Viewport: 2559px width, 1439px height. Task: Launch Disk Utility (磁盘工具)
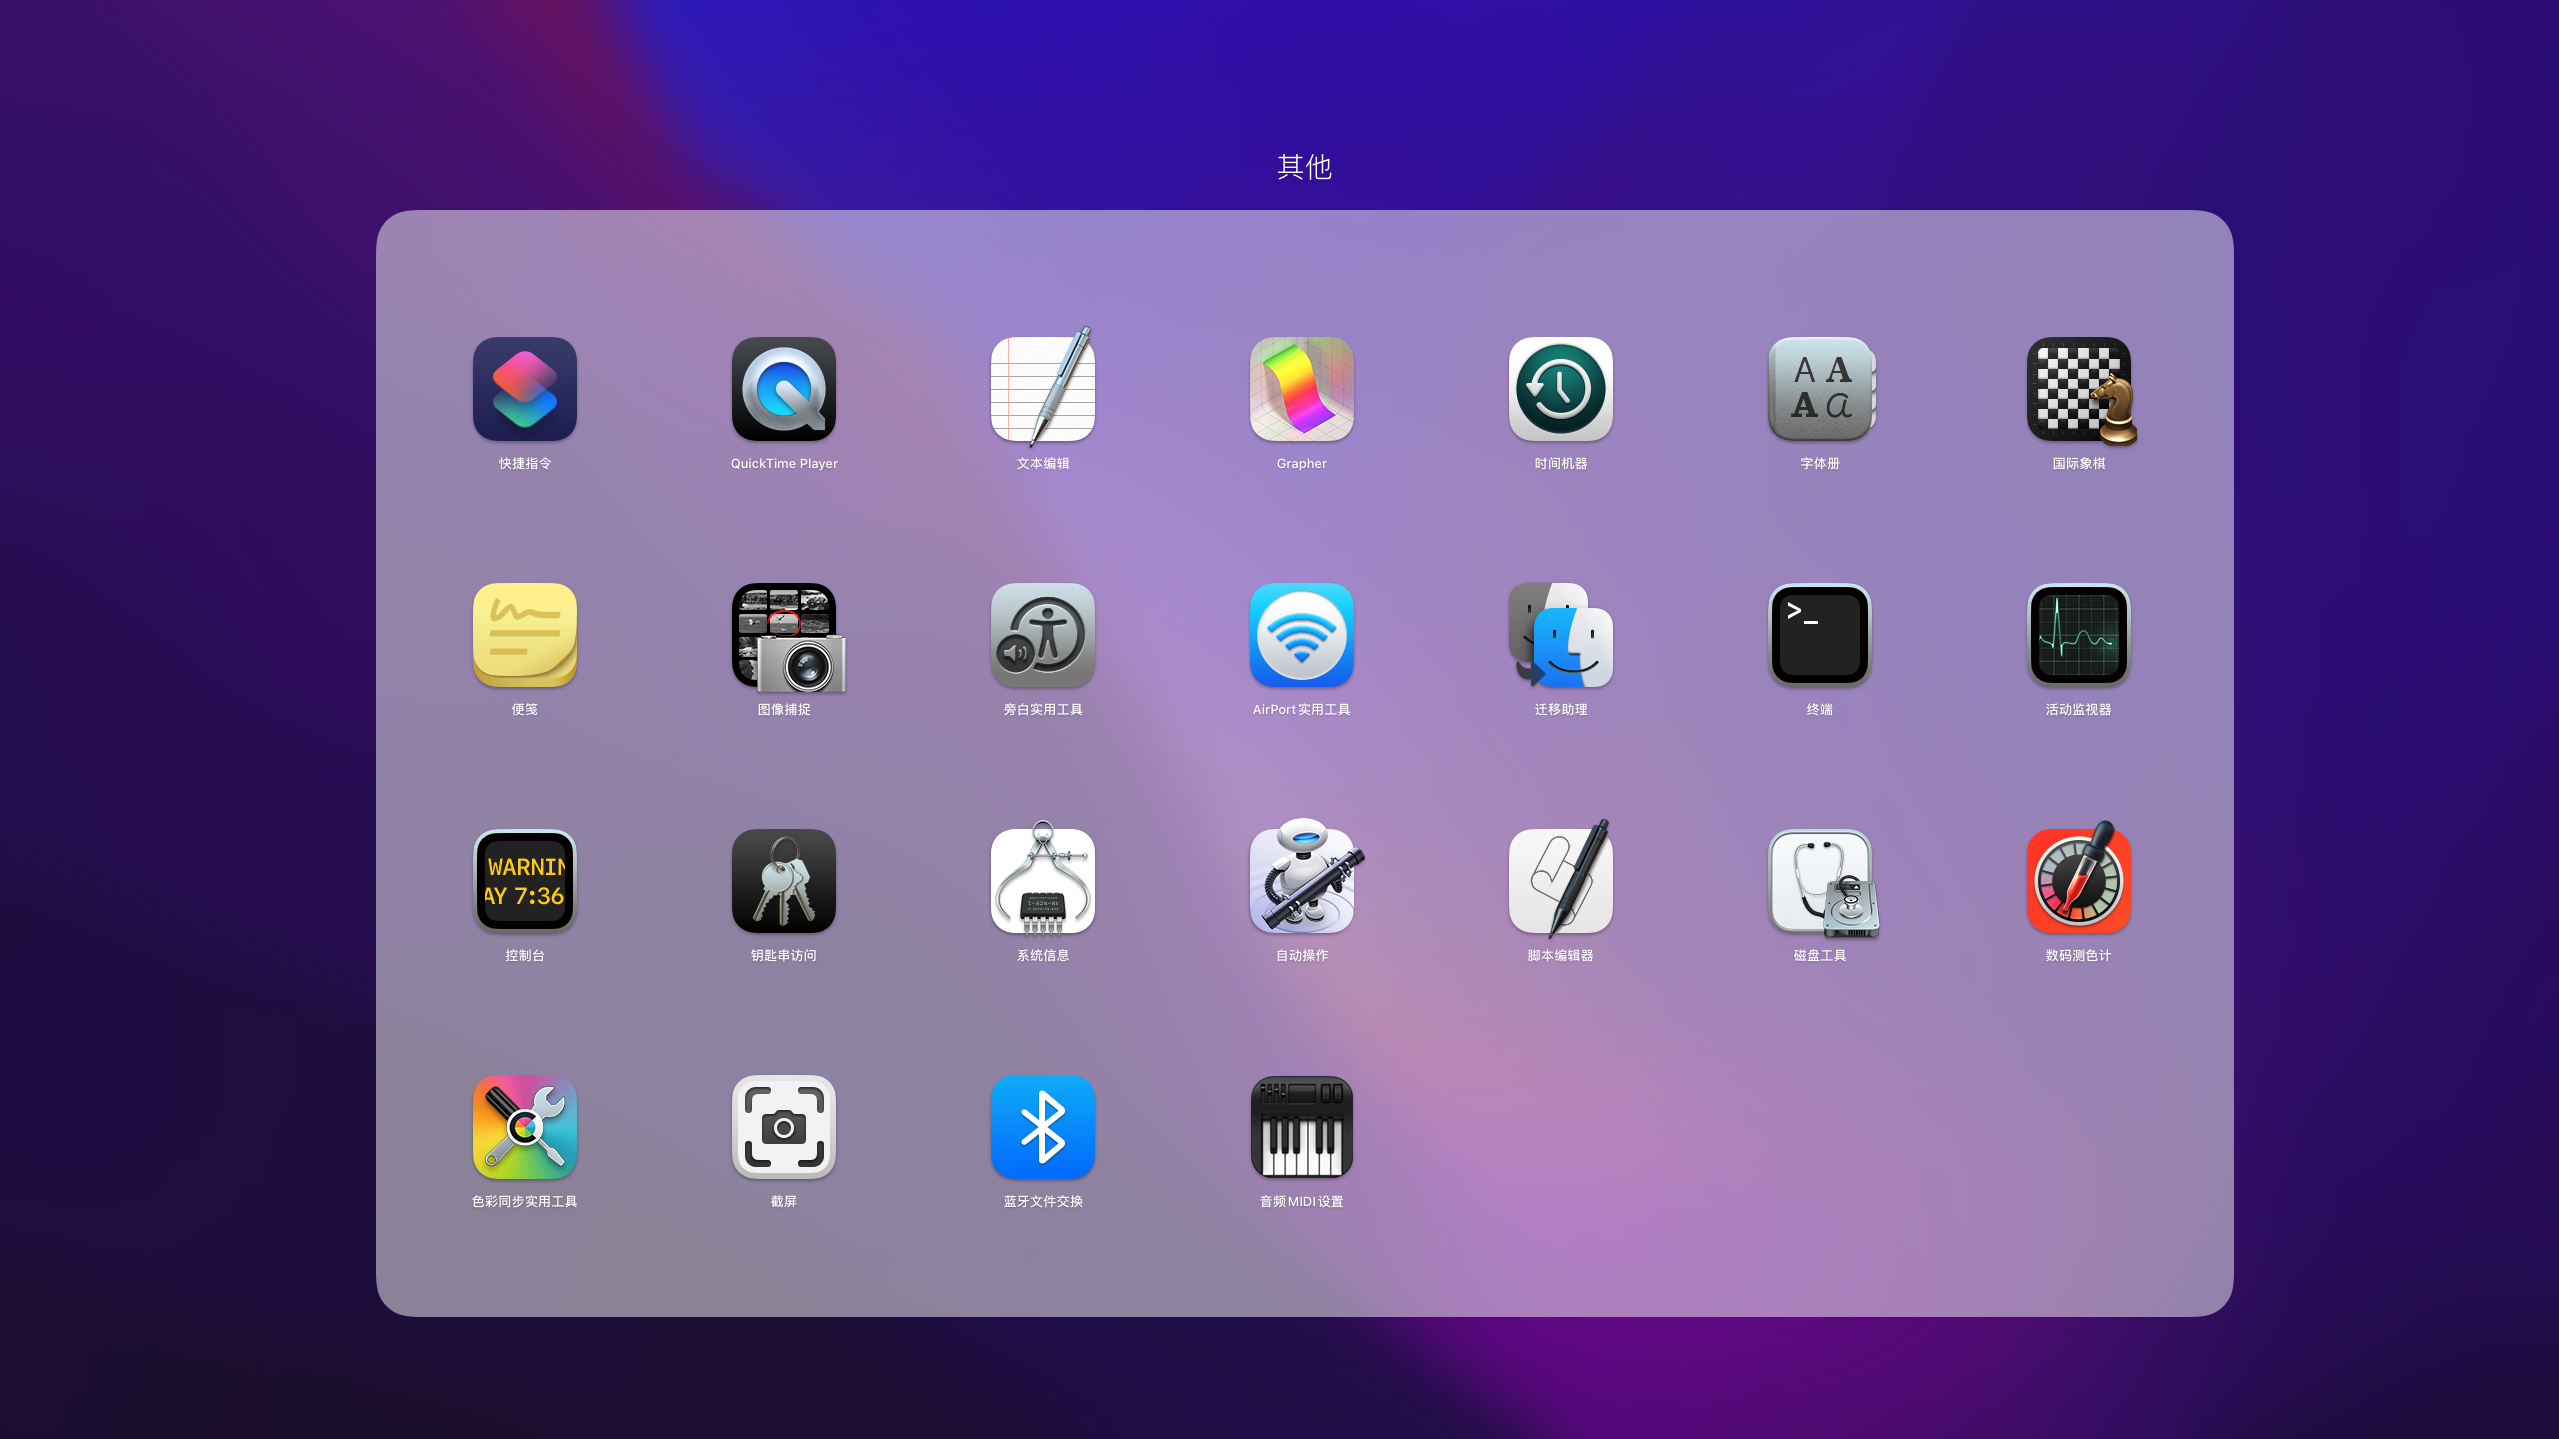click(1820, 881)
